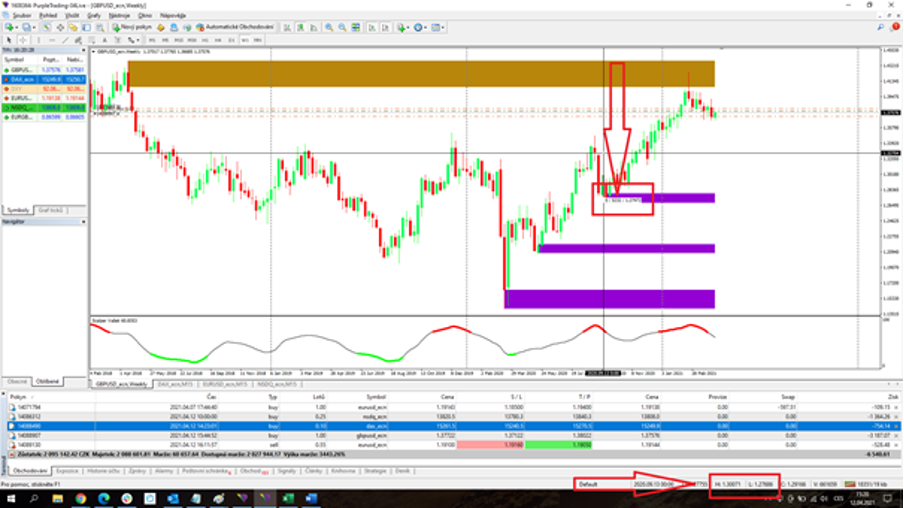Select the crosshair tool
This screenshot has height=508, width=904.
point(23,40)
